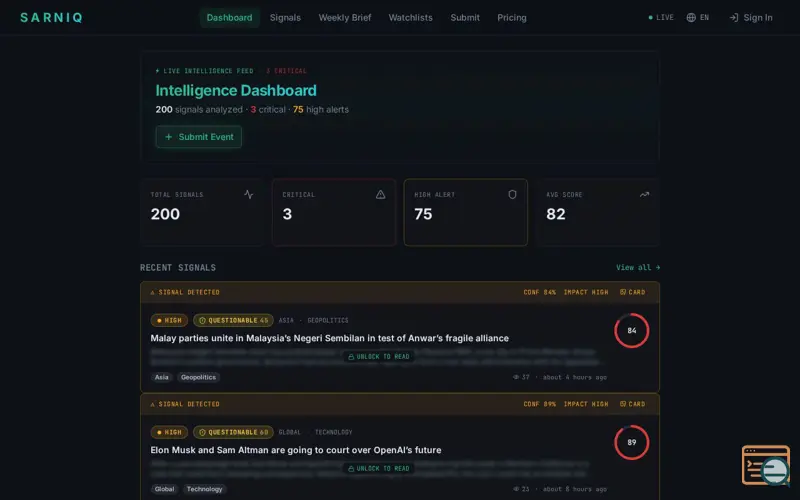Click the View all link
The image size is (800, 500).
[x=638, y=267]
